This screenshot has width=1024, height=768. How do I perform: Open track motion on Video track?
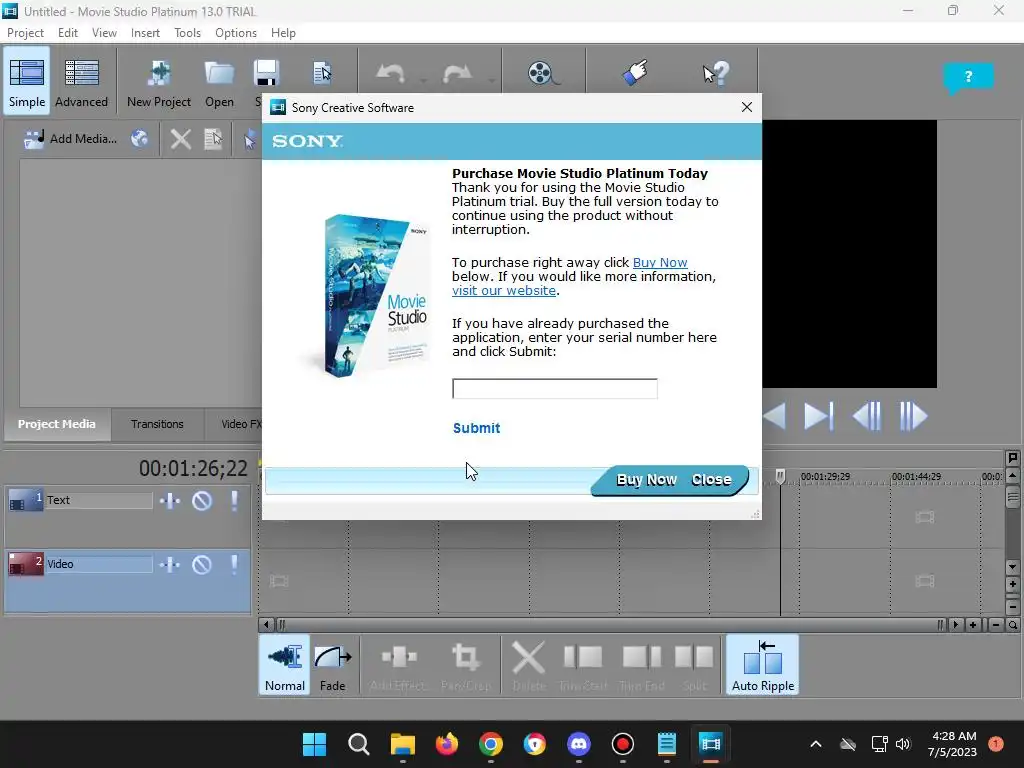tap(170, 564)
